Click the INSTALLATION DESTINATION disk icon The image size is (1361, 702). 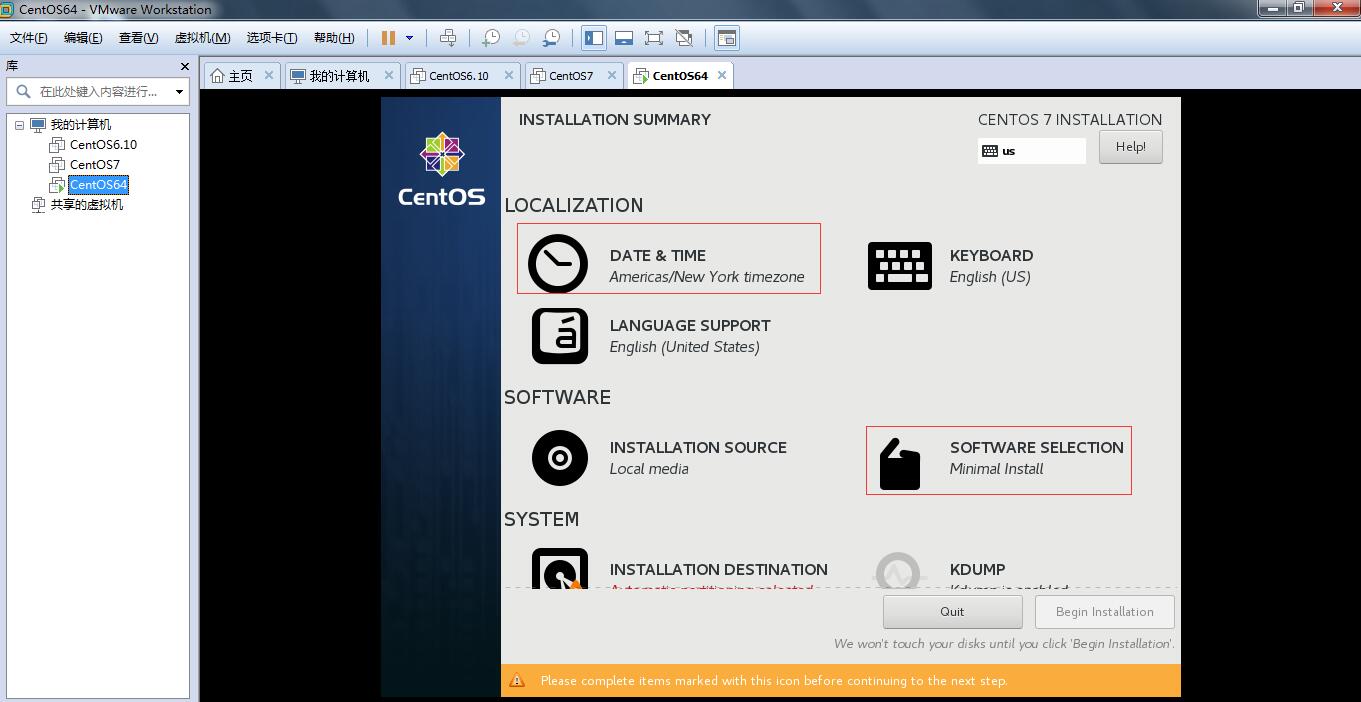click(560, 570)
